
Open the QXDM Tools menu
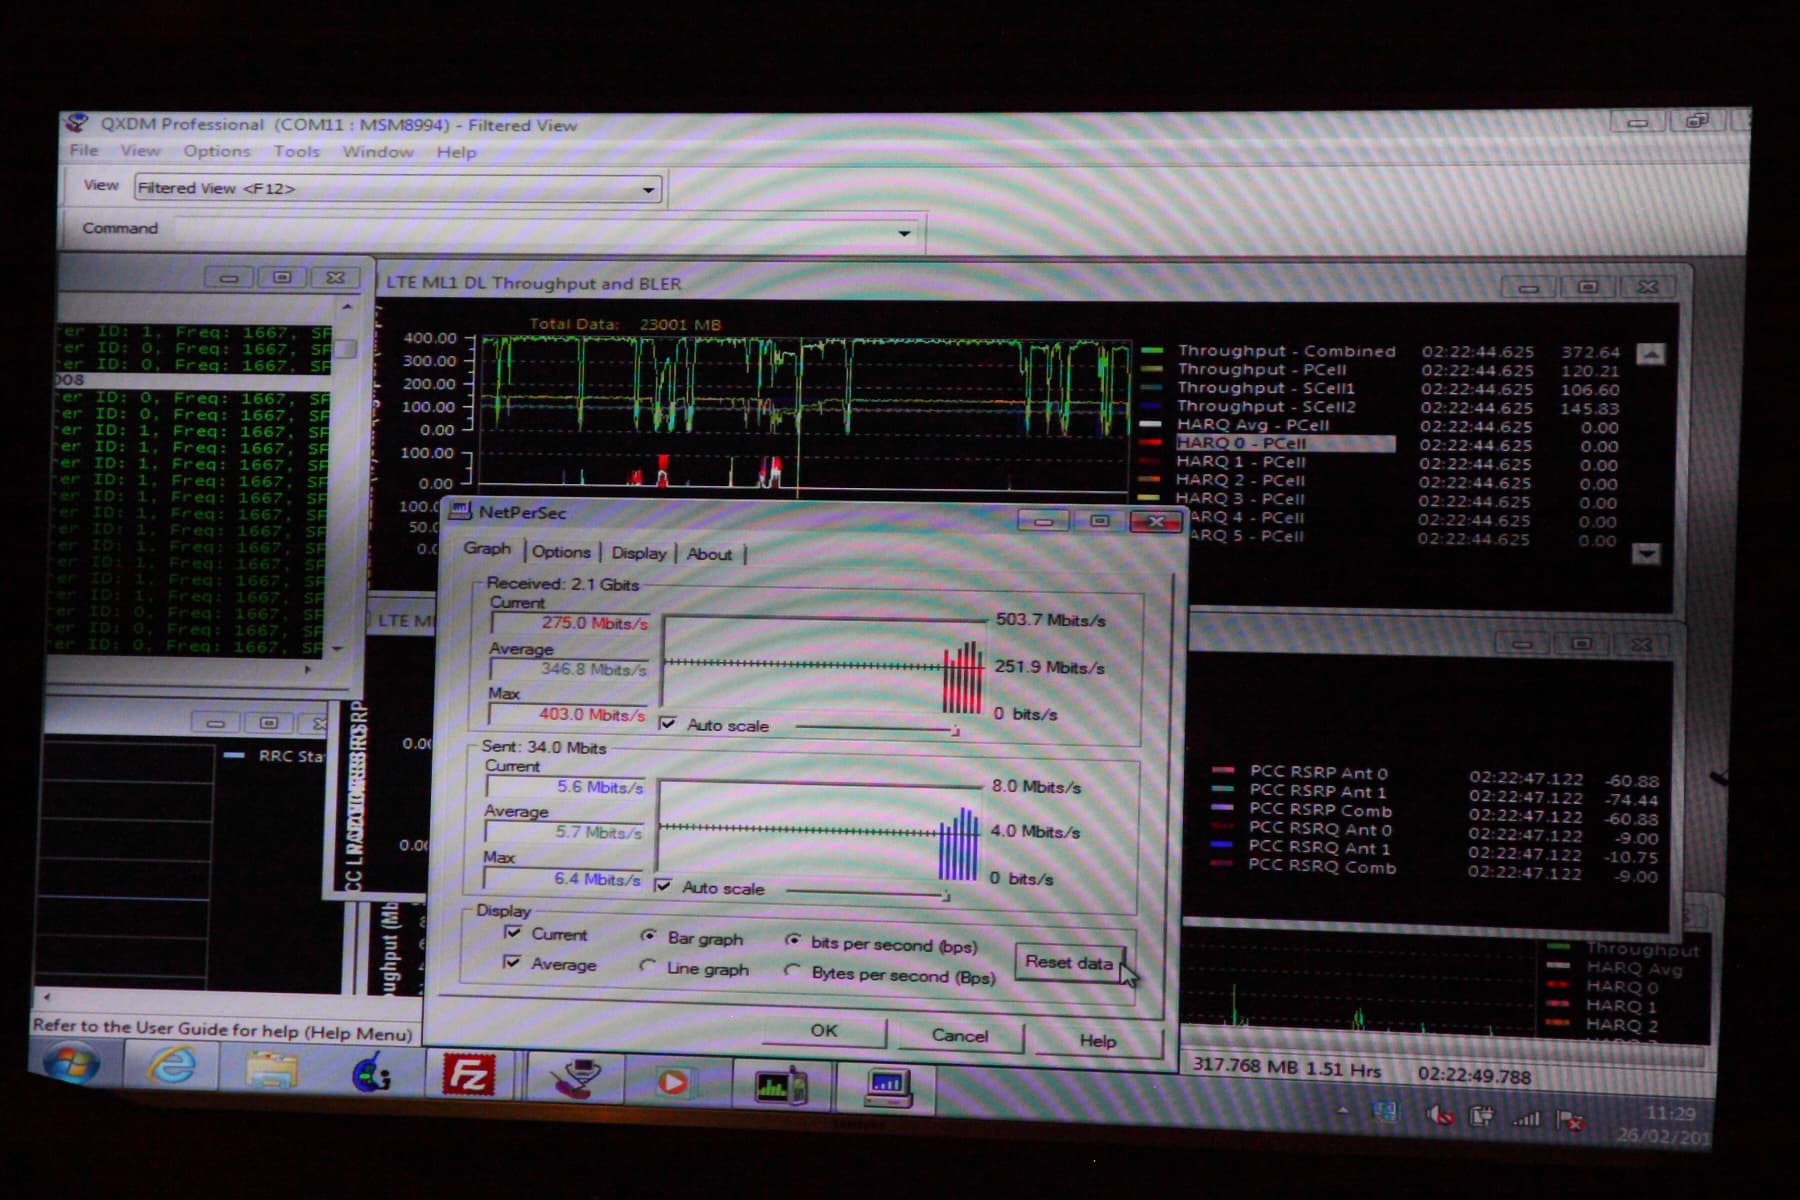click(x=297, y=151)
